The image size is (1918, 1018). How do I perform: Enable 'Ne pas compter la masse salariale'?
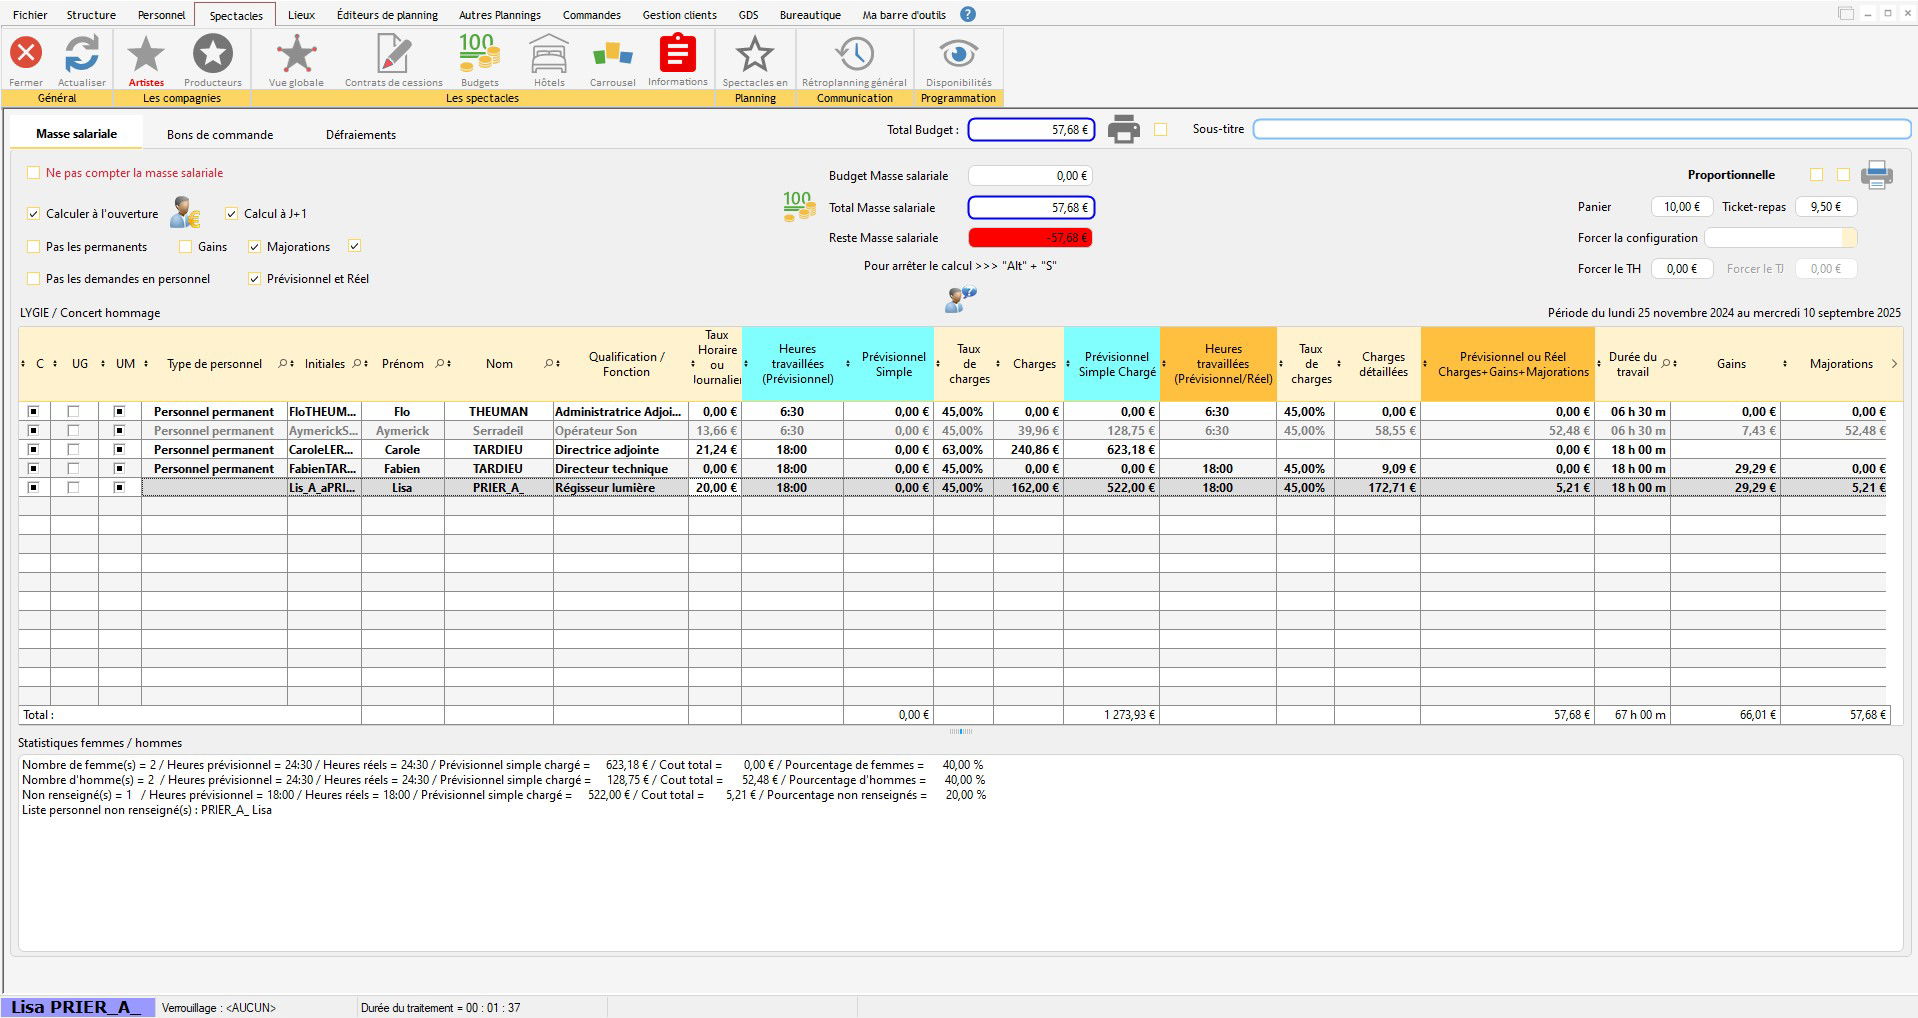[34, 173]
